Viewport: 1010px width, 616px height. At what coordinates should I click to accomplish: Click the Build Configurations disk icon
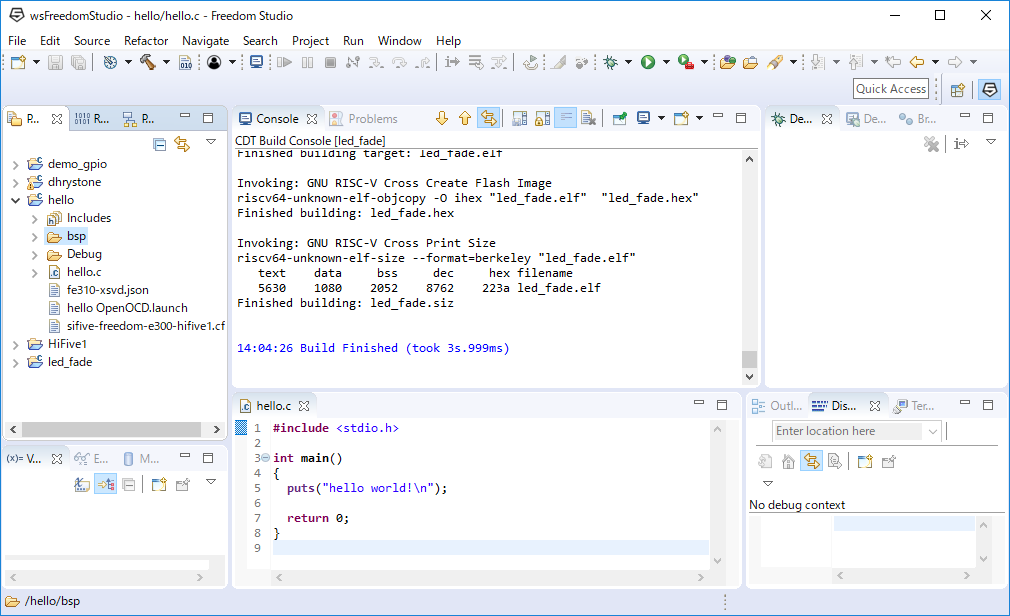point(110,63)
